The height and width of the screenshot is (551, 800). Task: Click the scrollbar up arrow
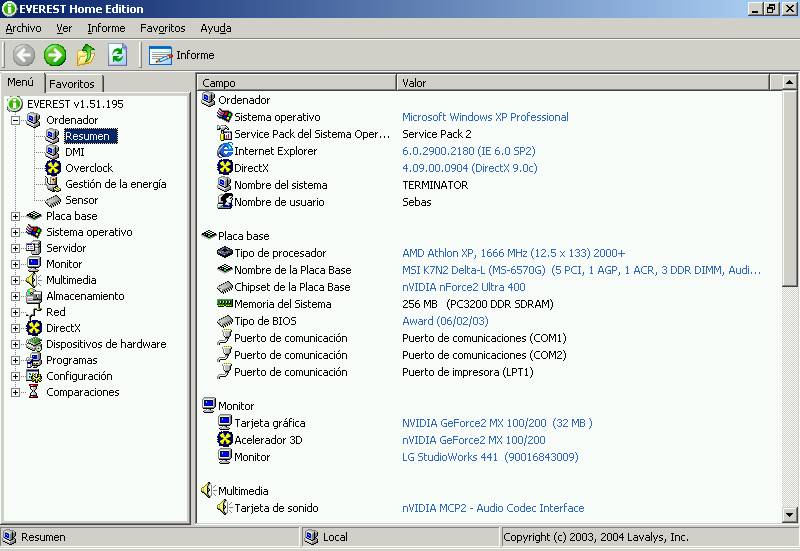[x=789, y=82]
